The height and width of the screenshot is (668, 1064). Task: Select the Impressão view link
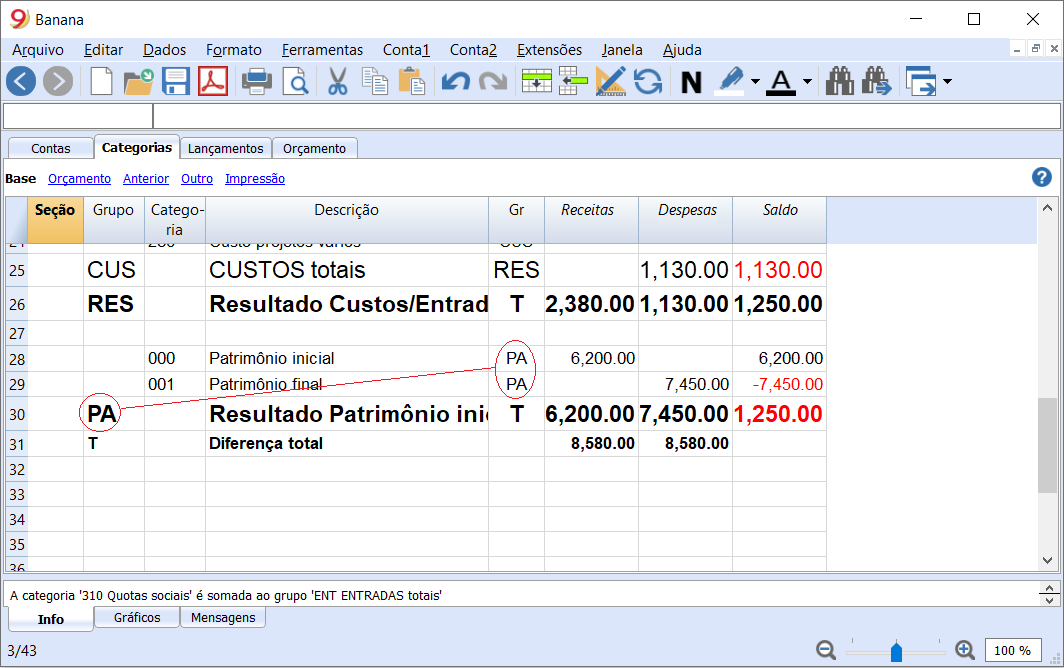coord(255,179)
